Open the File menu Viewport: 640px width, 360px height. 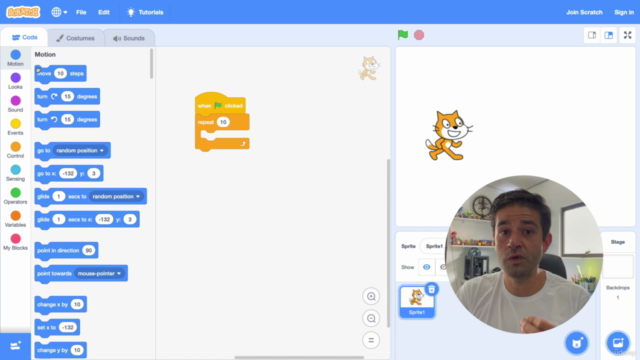click(81, 12)
